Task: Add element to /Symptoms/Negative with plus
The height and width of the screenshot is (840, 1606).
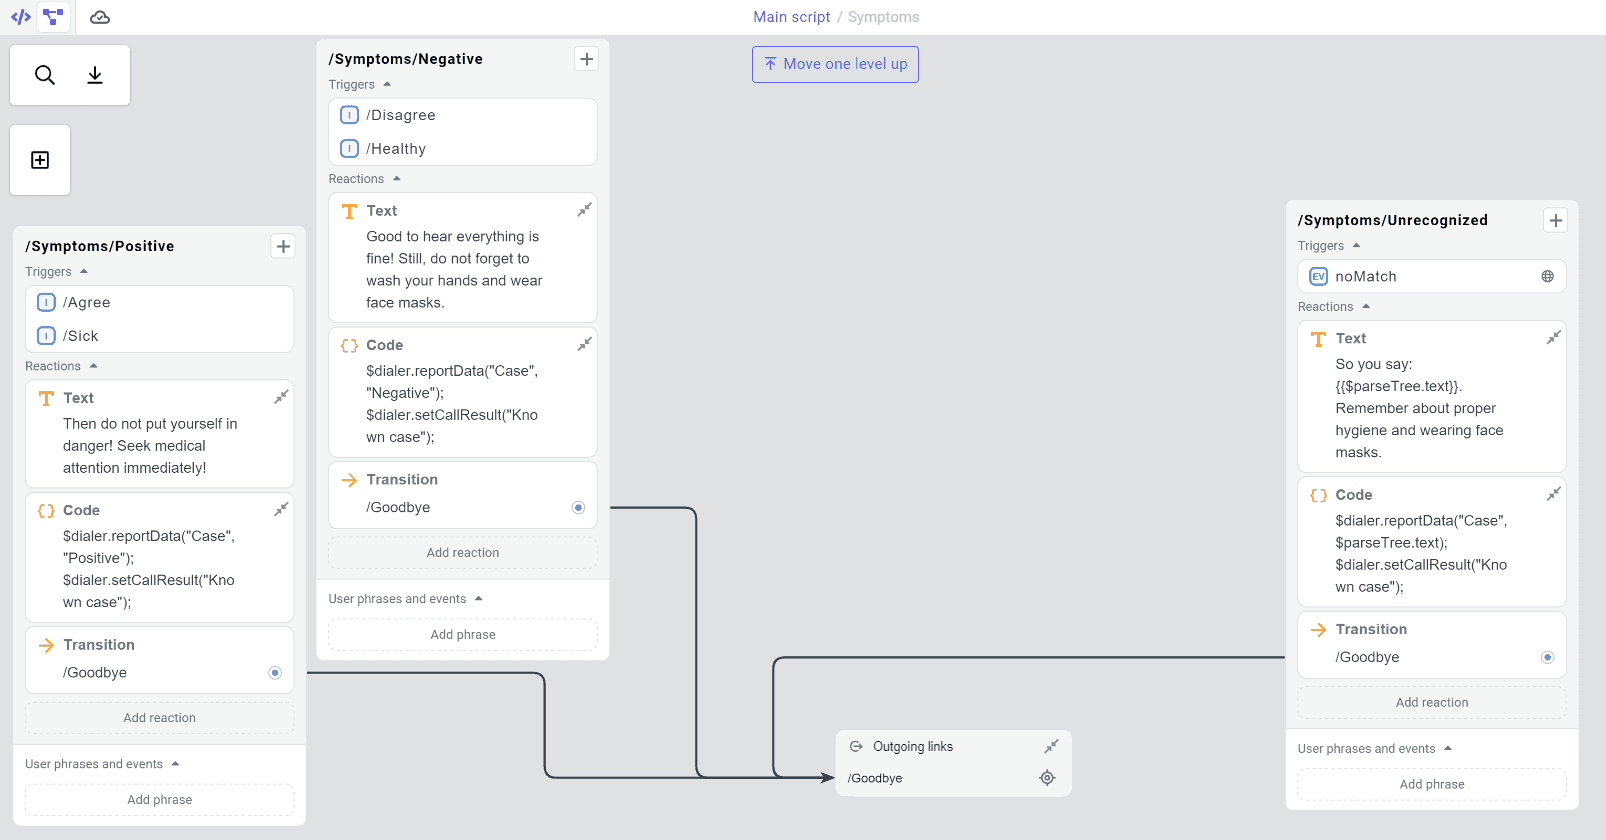Action: click(587, 59)
